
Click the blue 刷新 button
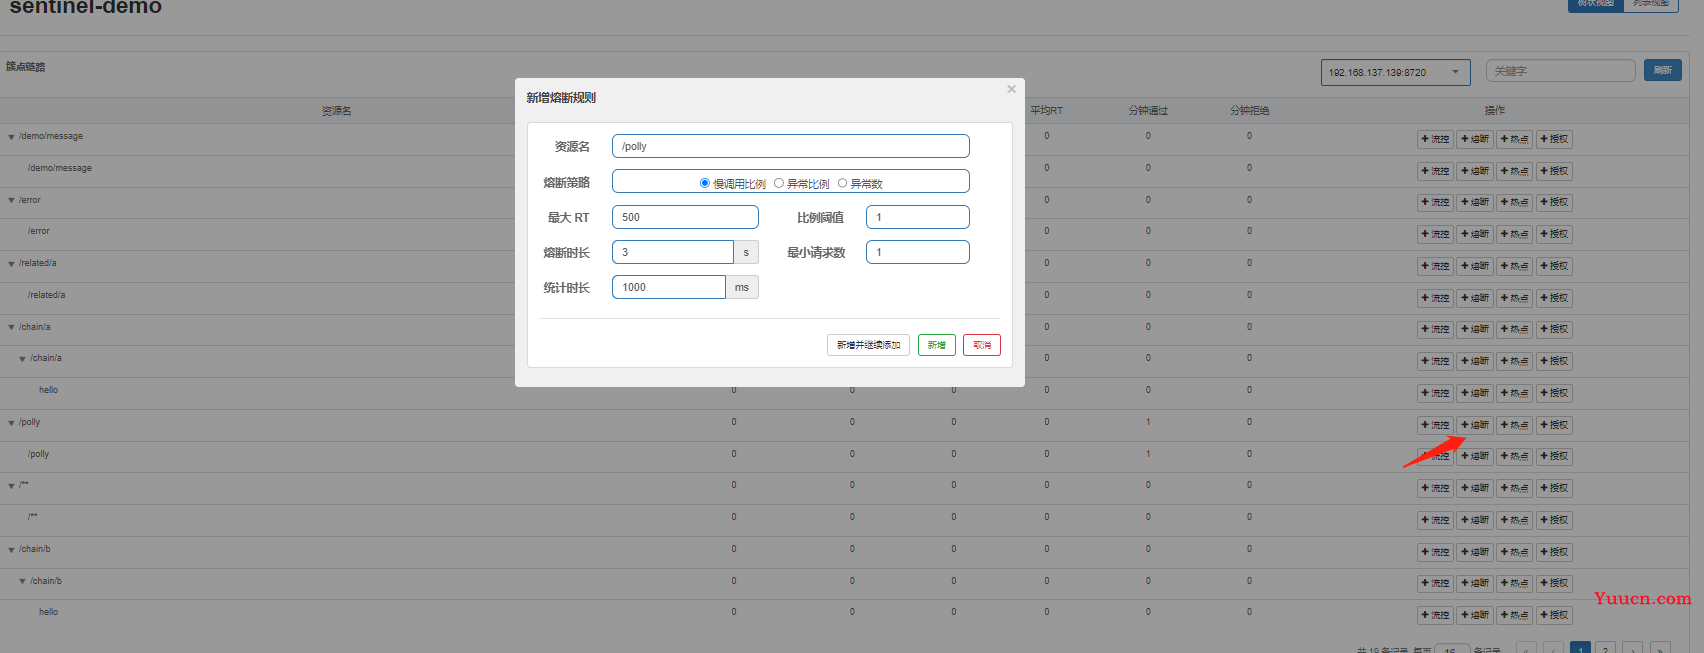pyautogui.click(x=1662, y=70)
